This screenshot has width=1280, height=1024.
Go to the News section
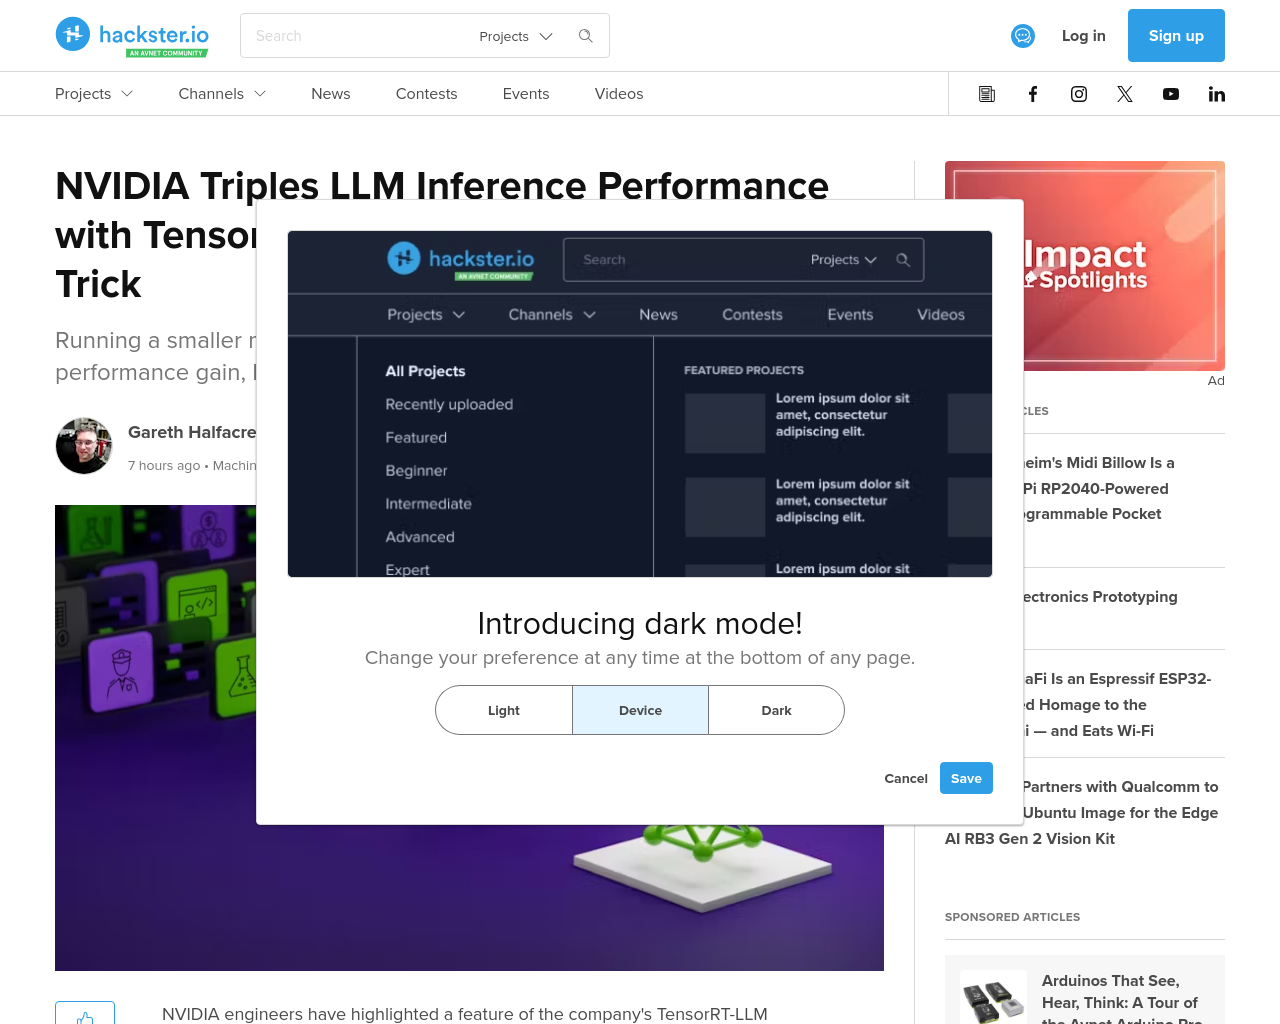point(331,94)
